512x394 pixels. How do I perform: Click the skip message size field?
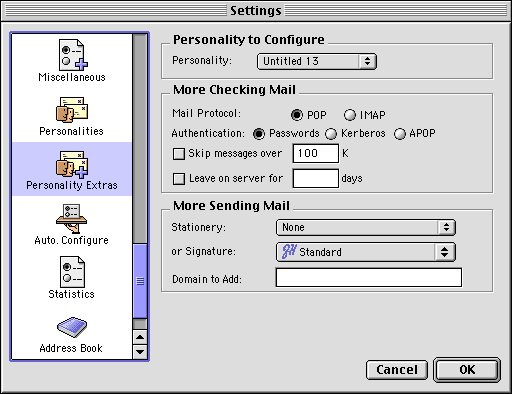(316, 153)
